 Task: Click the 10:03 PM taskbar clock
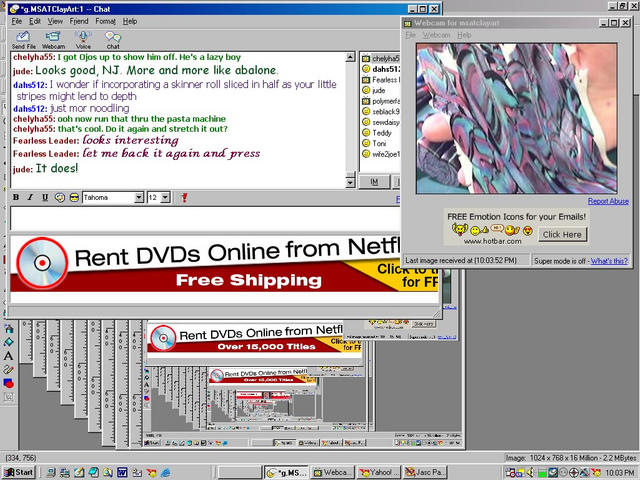pyautogui.click(x=619, y=473)
